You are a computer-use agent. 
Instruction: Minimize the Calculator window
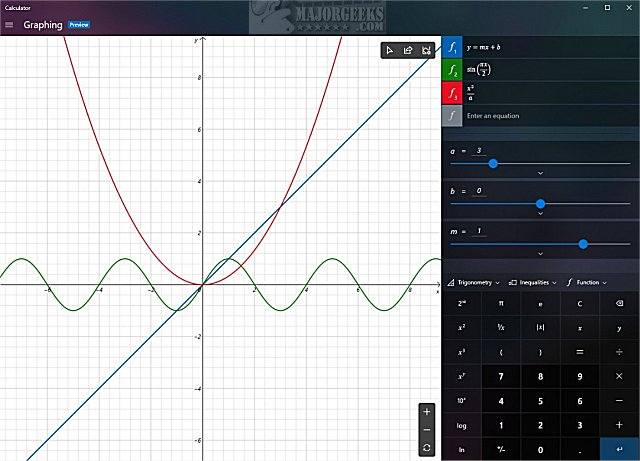coord(586,7)
